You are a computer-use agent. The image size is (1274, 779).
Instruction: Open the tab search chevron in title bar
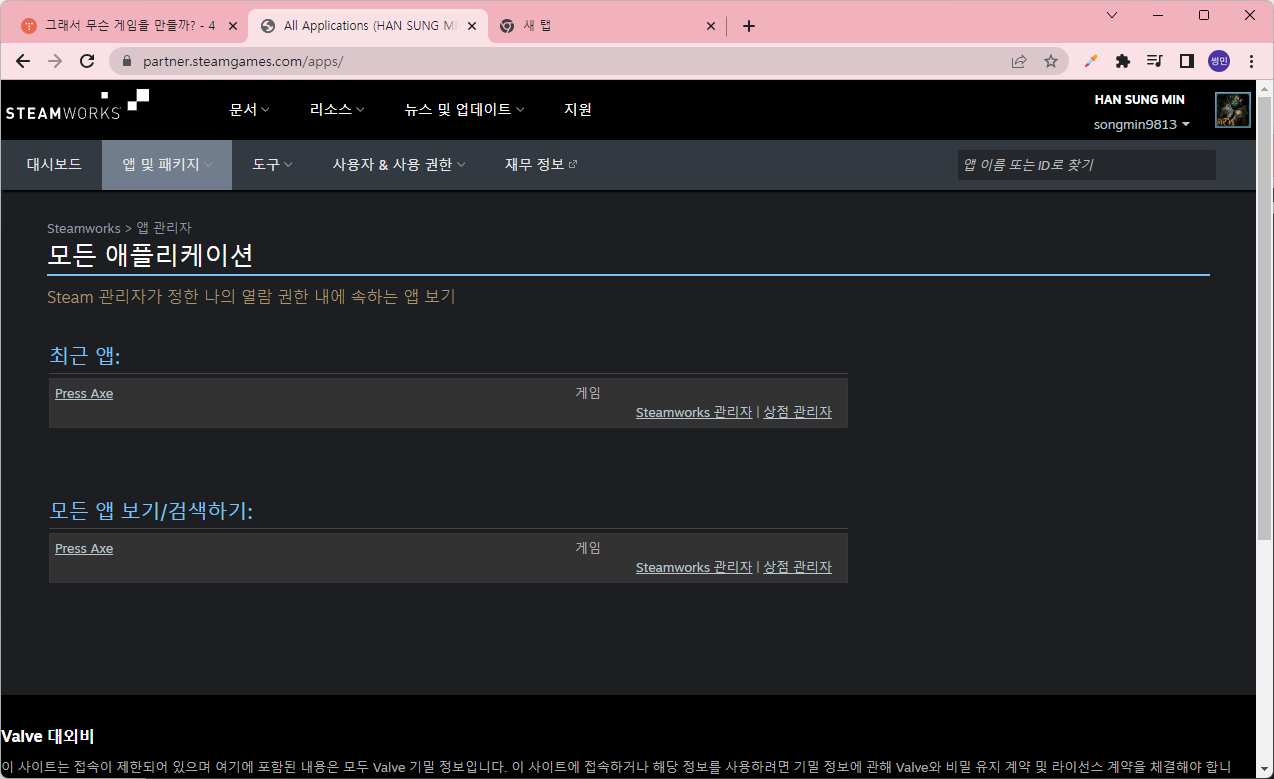pos(1113,15)
